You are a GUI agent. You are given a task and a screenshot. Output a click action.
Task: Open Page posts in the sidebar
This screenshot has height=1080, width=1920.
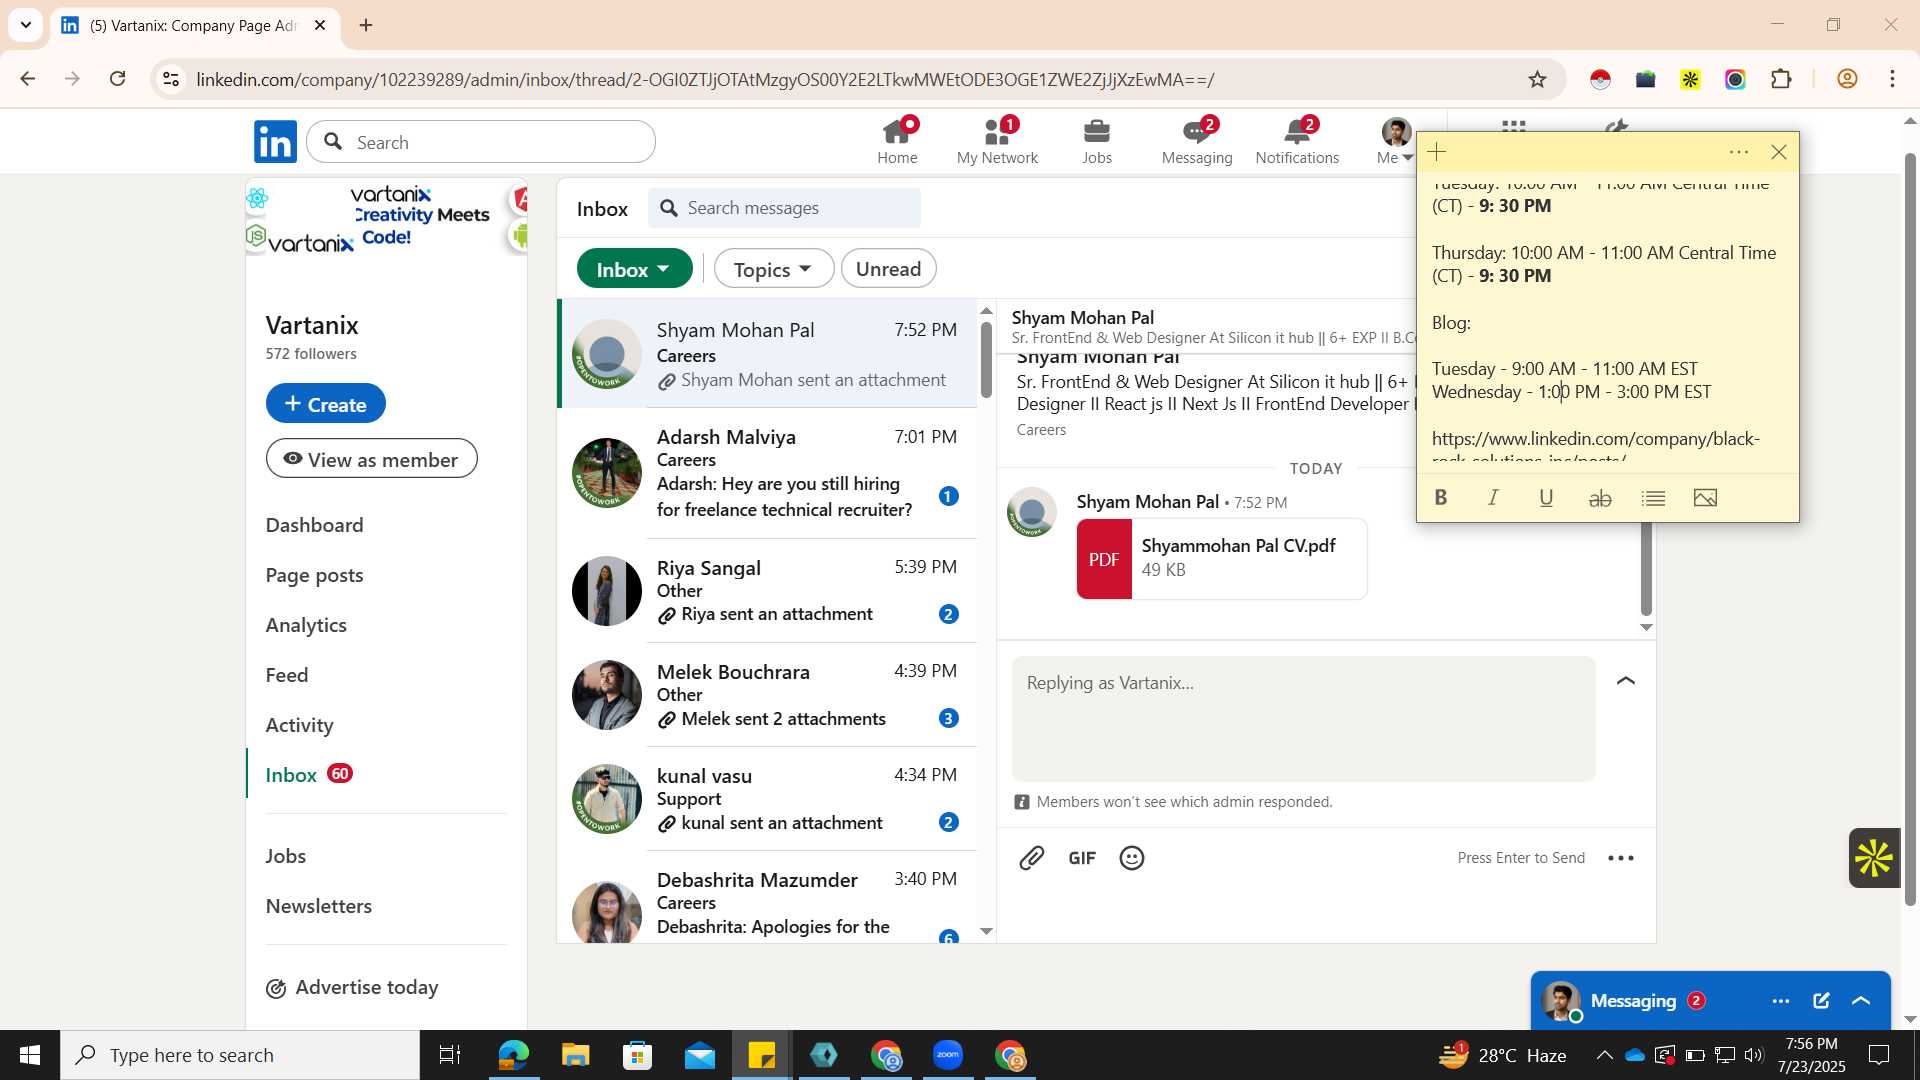[x=315, y=575]
